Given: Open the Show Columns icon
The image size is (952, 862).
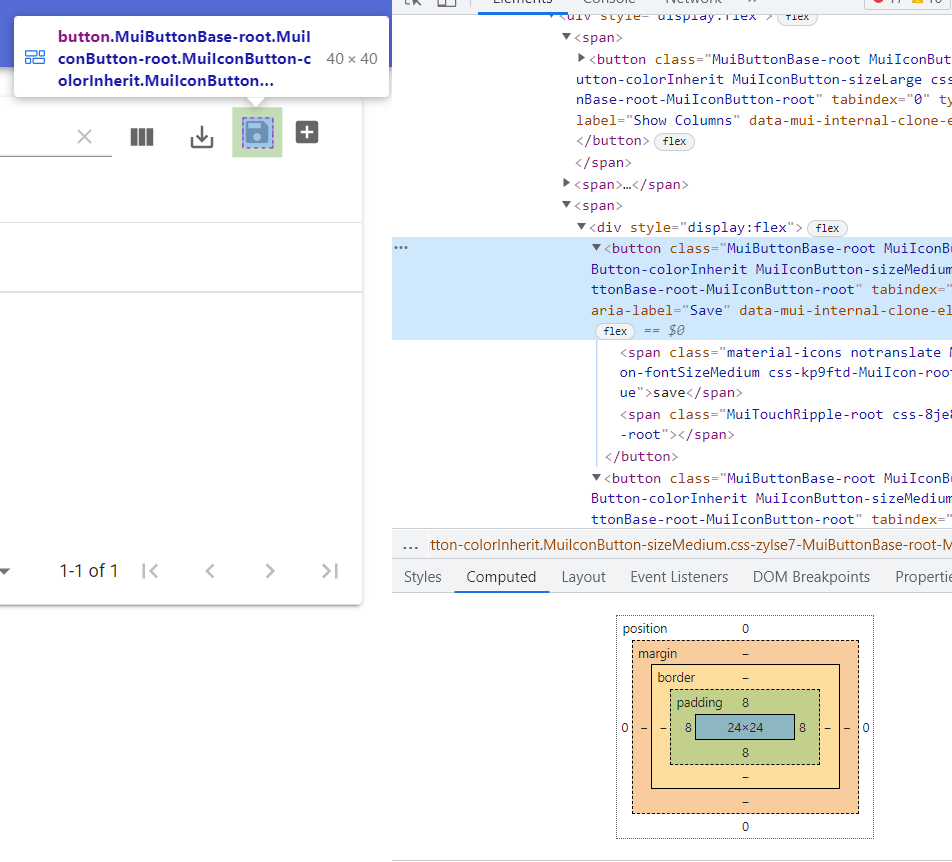Looking at the screenshot, I should click(x=141, y=137).
